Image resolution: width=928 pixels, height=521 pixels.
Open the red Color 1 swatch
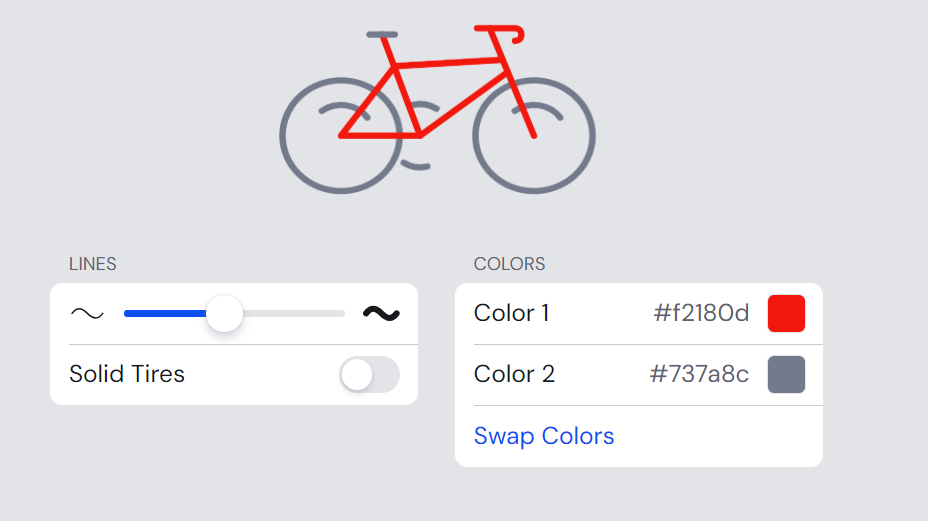(786, 313)
